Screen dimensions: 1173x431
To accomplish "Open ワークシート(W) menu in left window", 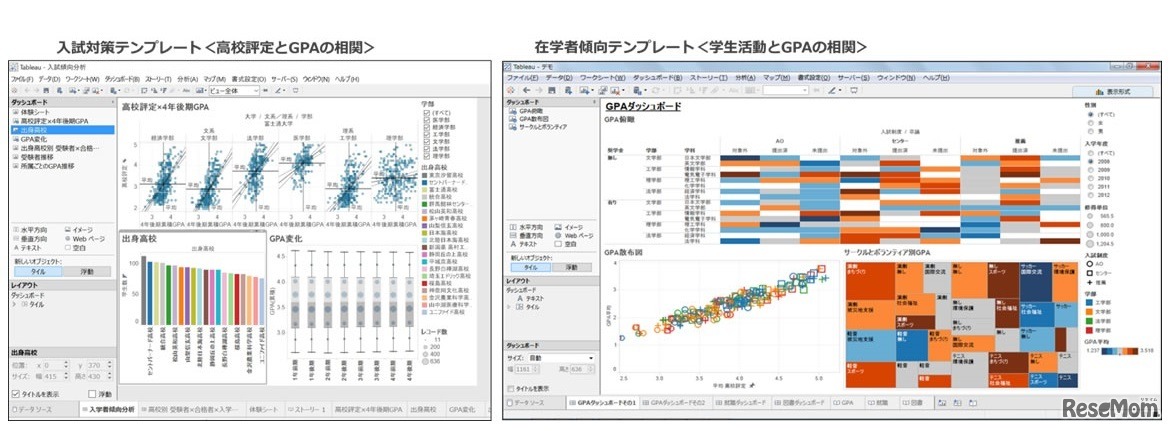I will (x=83, y=79).
